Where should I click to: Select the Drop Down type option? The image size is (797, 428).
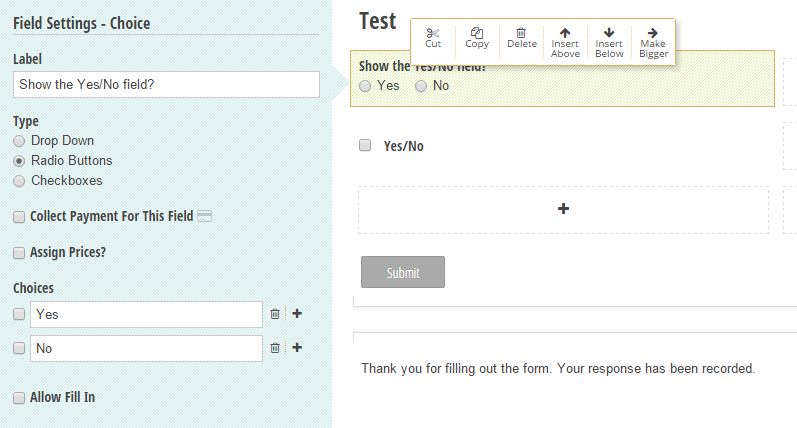coord(19,141)
